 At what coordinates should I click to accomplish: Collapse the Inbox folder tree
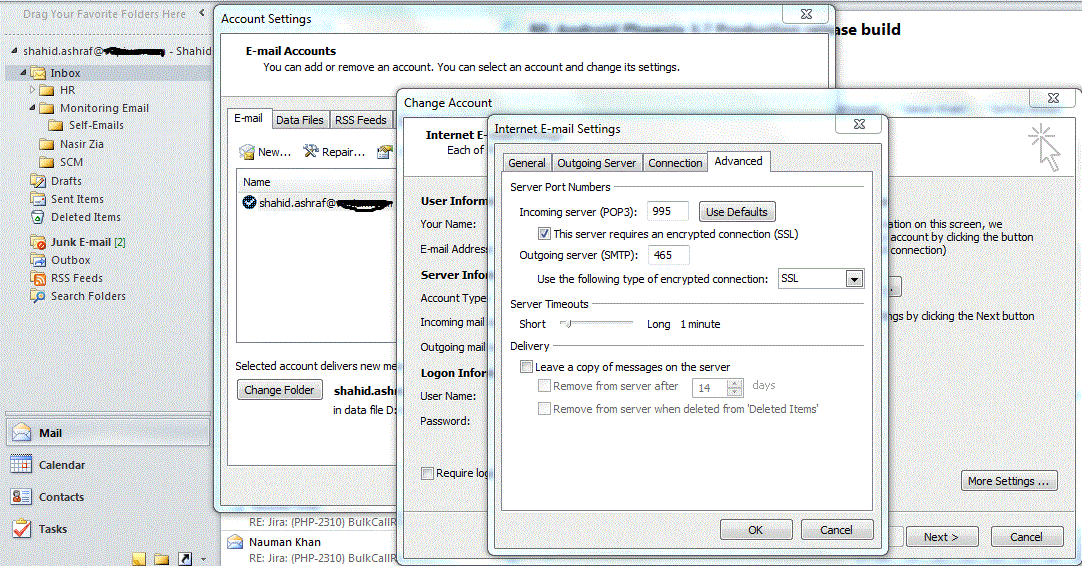(22, 73)
